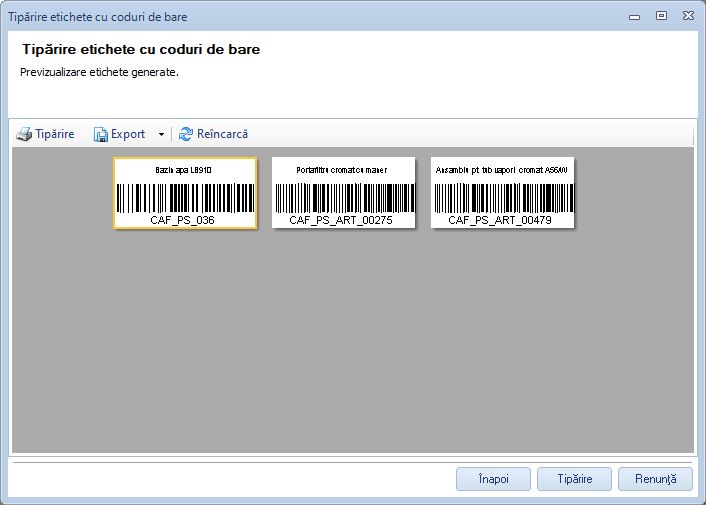Click the printer icon in the toolbar
The height and width of the screenshot is (505, 706).
pos(24,134)
